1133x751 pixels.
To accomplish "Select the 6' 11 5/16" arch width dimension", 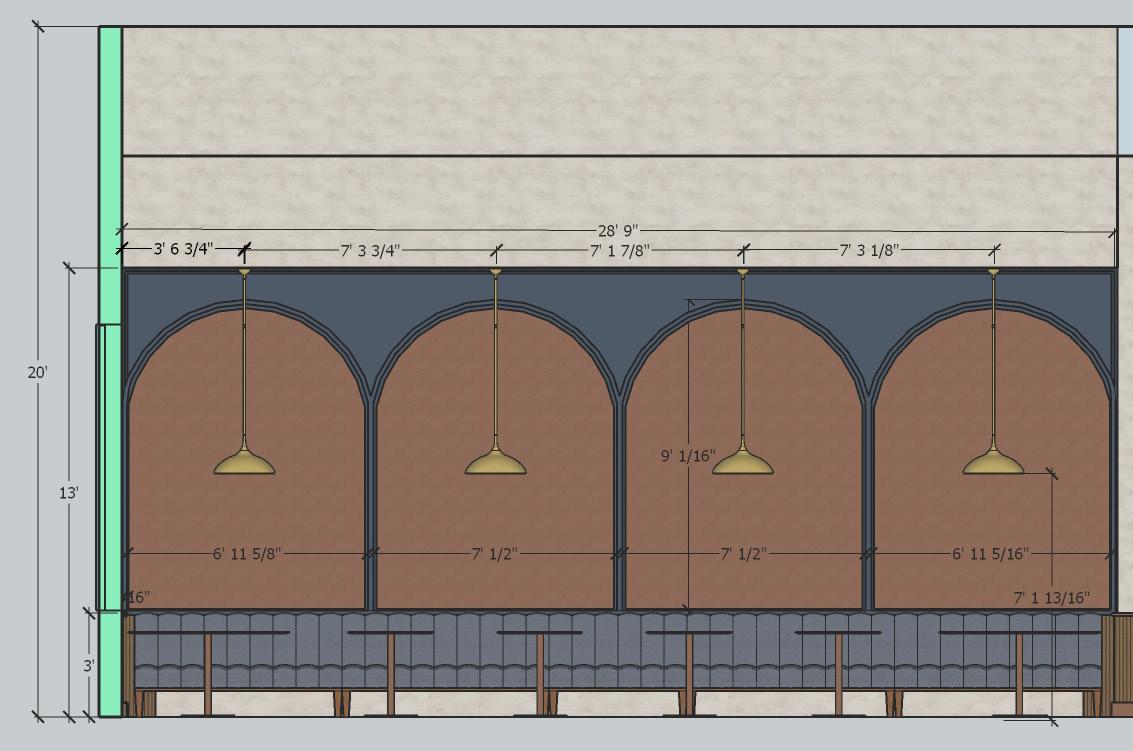I will 990,554.
